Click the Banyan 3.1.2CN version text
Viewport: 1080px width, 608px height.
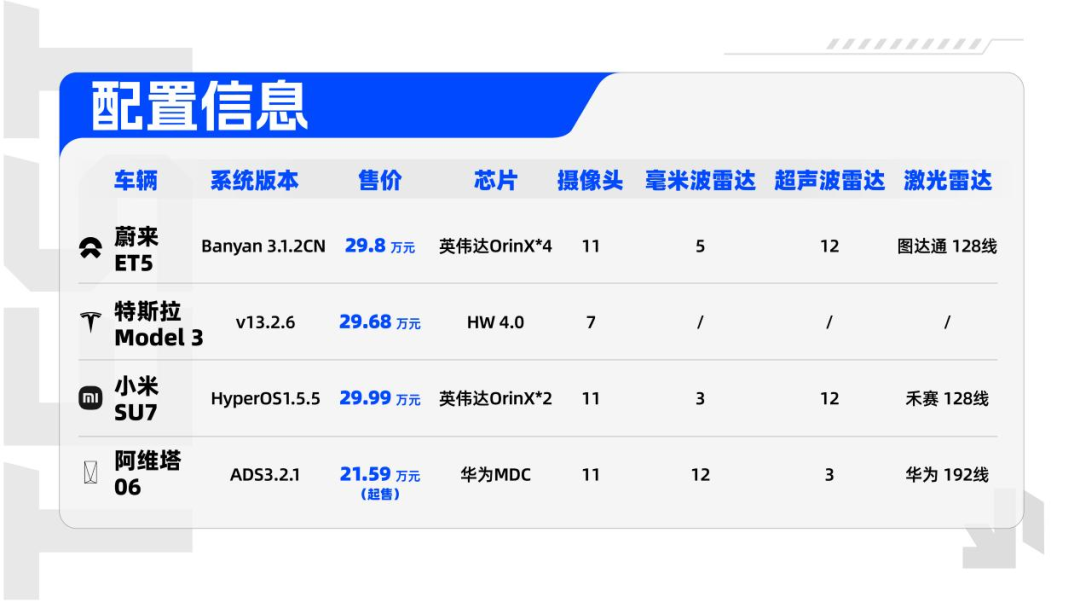(263, 246)
